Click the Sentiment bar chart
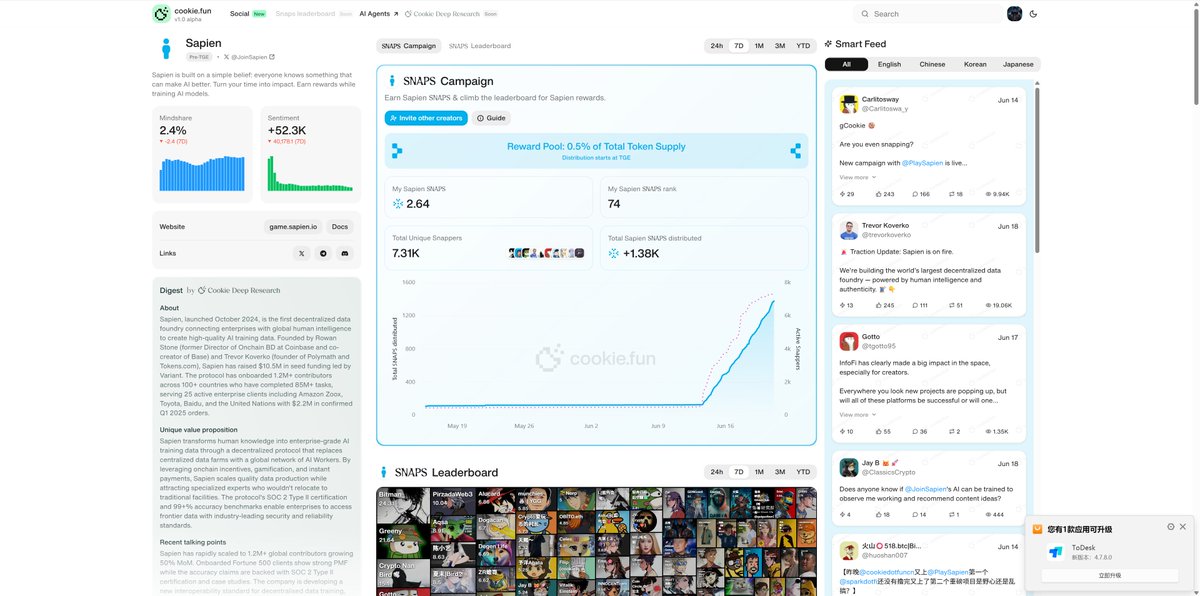 309,172
